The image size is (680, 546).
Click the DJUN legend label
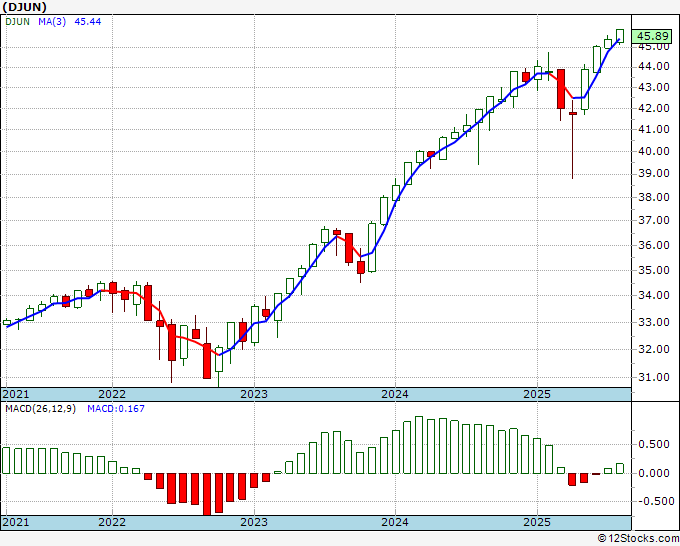[17, 21]
